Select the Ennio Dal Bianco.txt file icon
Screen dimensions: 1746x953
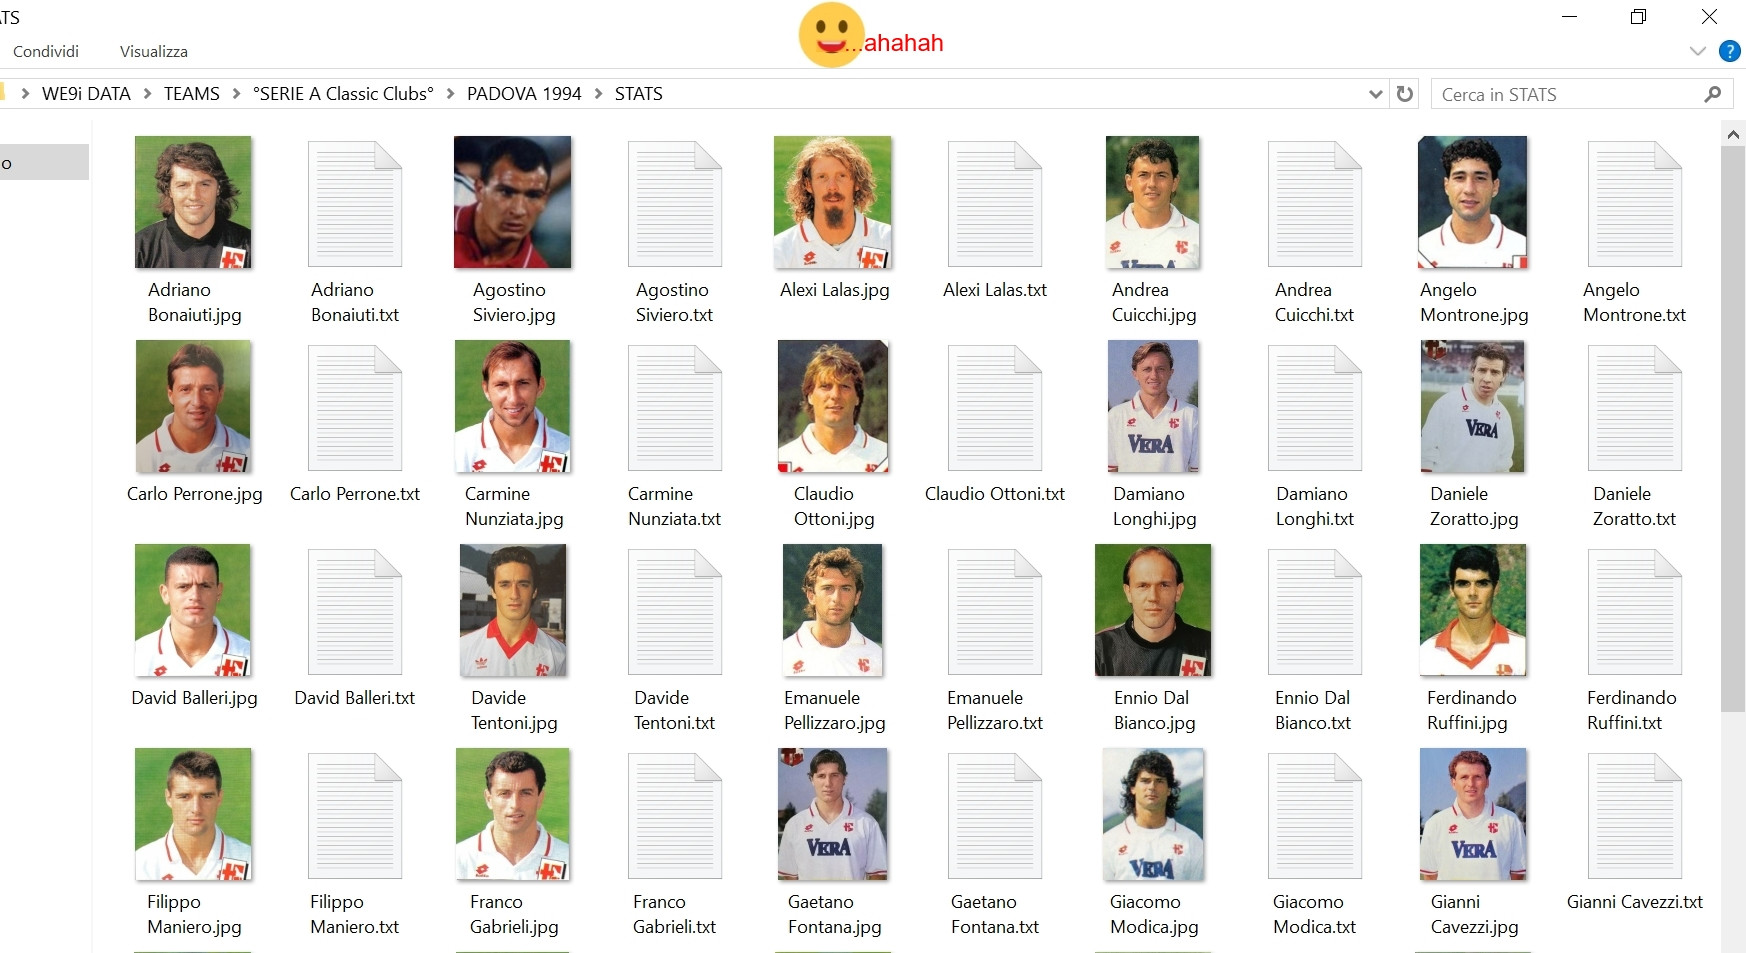(x=1315, y=612)
